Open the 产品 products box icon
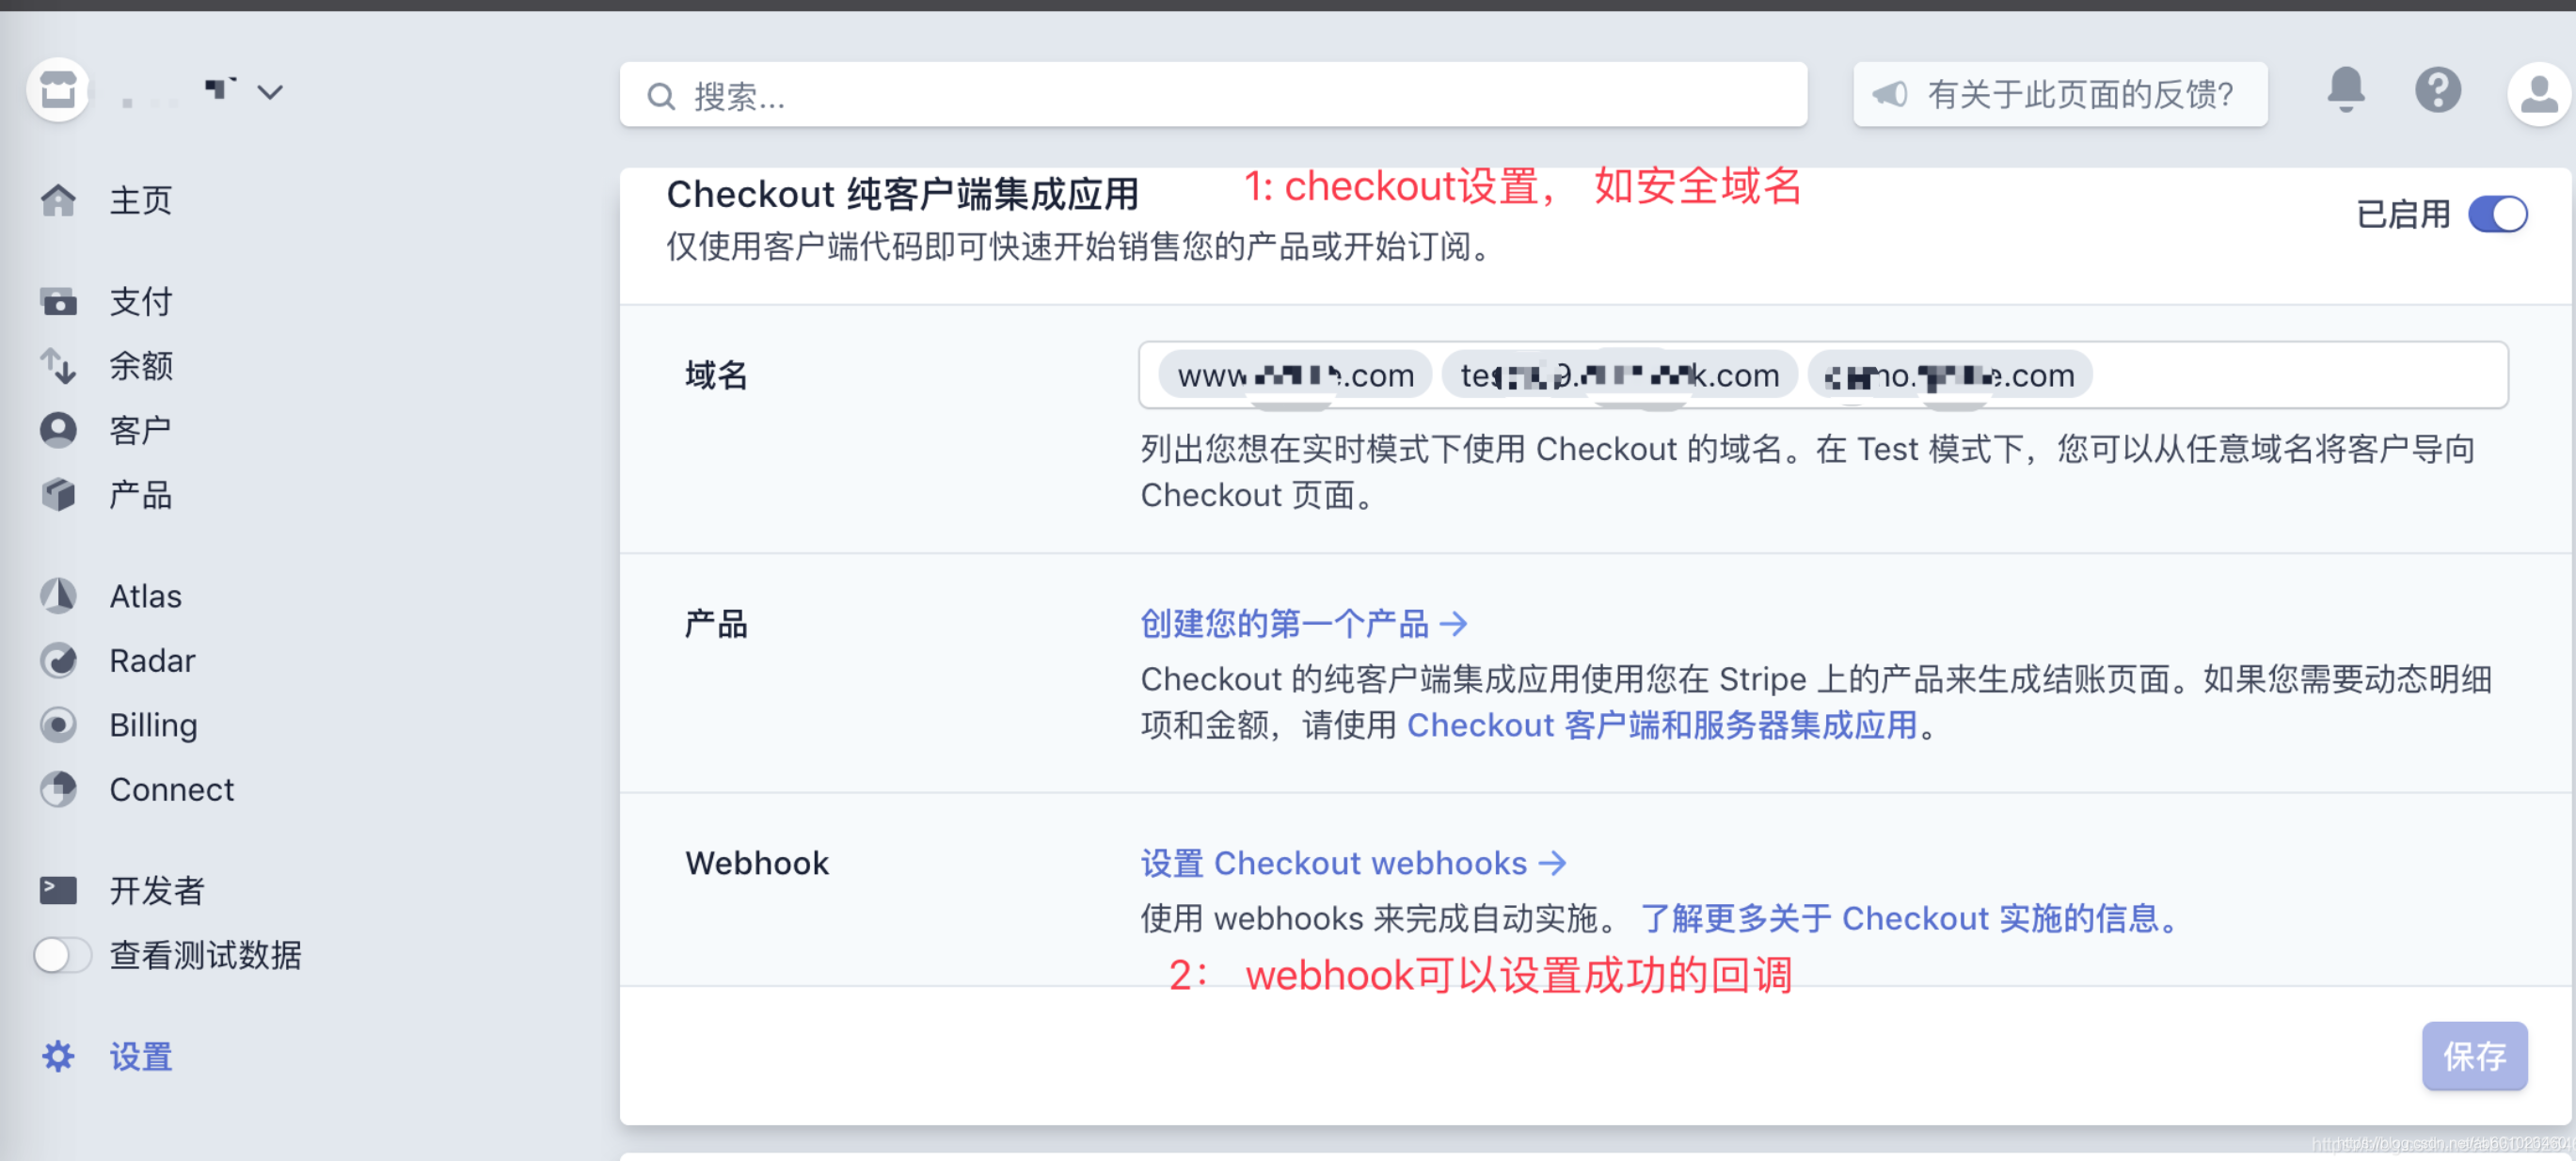Viewport: 2576px width, 1161px height. pos(58,494)
